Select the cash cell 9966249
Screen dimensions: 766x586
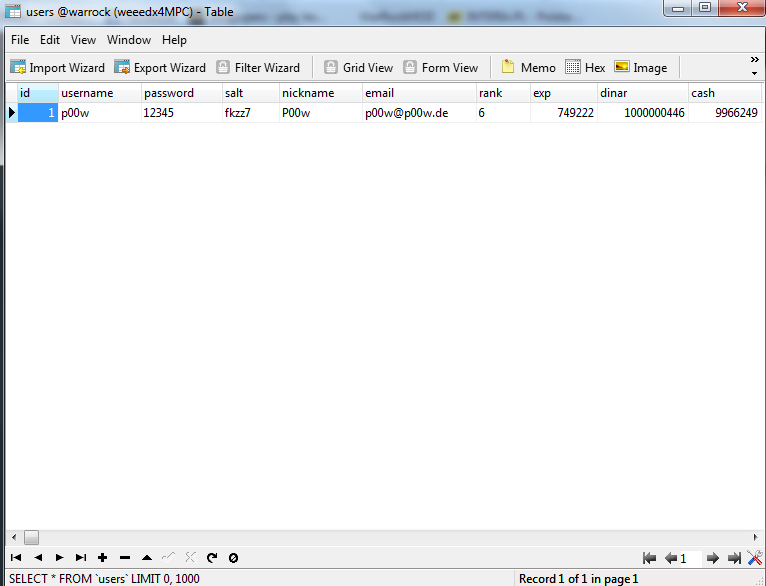point(725,113)
